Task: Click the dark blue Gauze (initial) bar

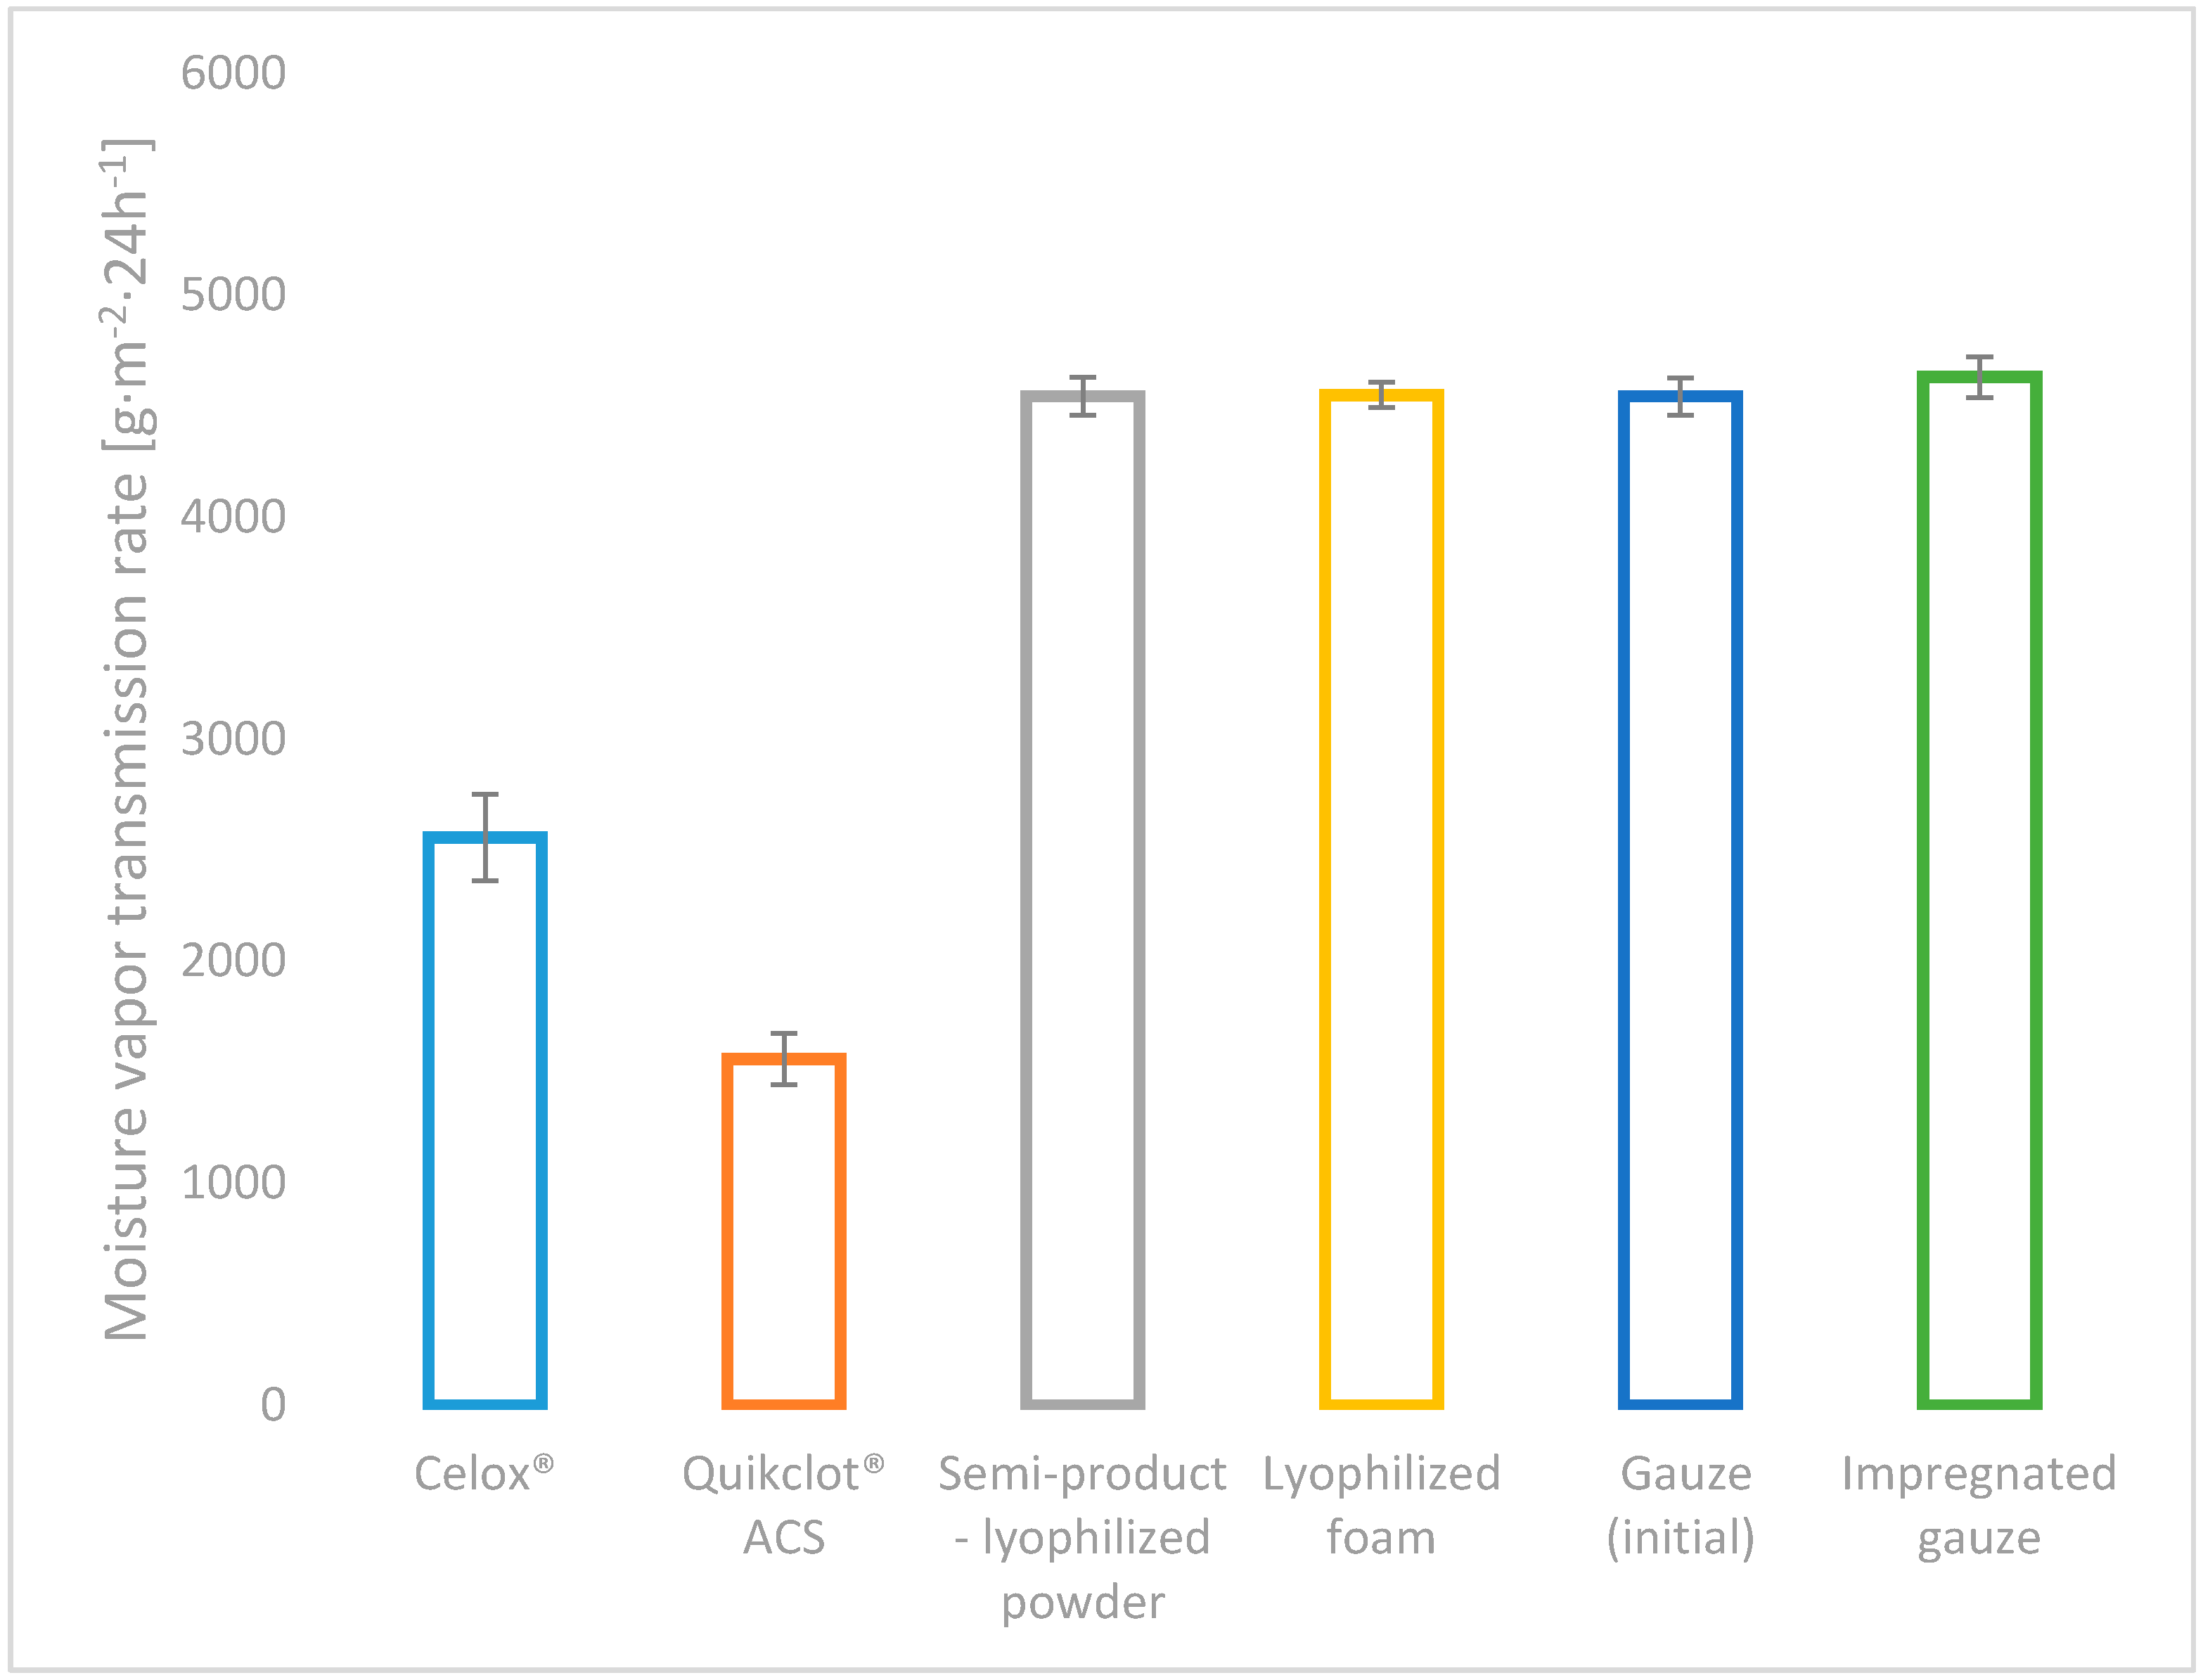Action: click(1680, 900)
